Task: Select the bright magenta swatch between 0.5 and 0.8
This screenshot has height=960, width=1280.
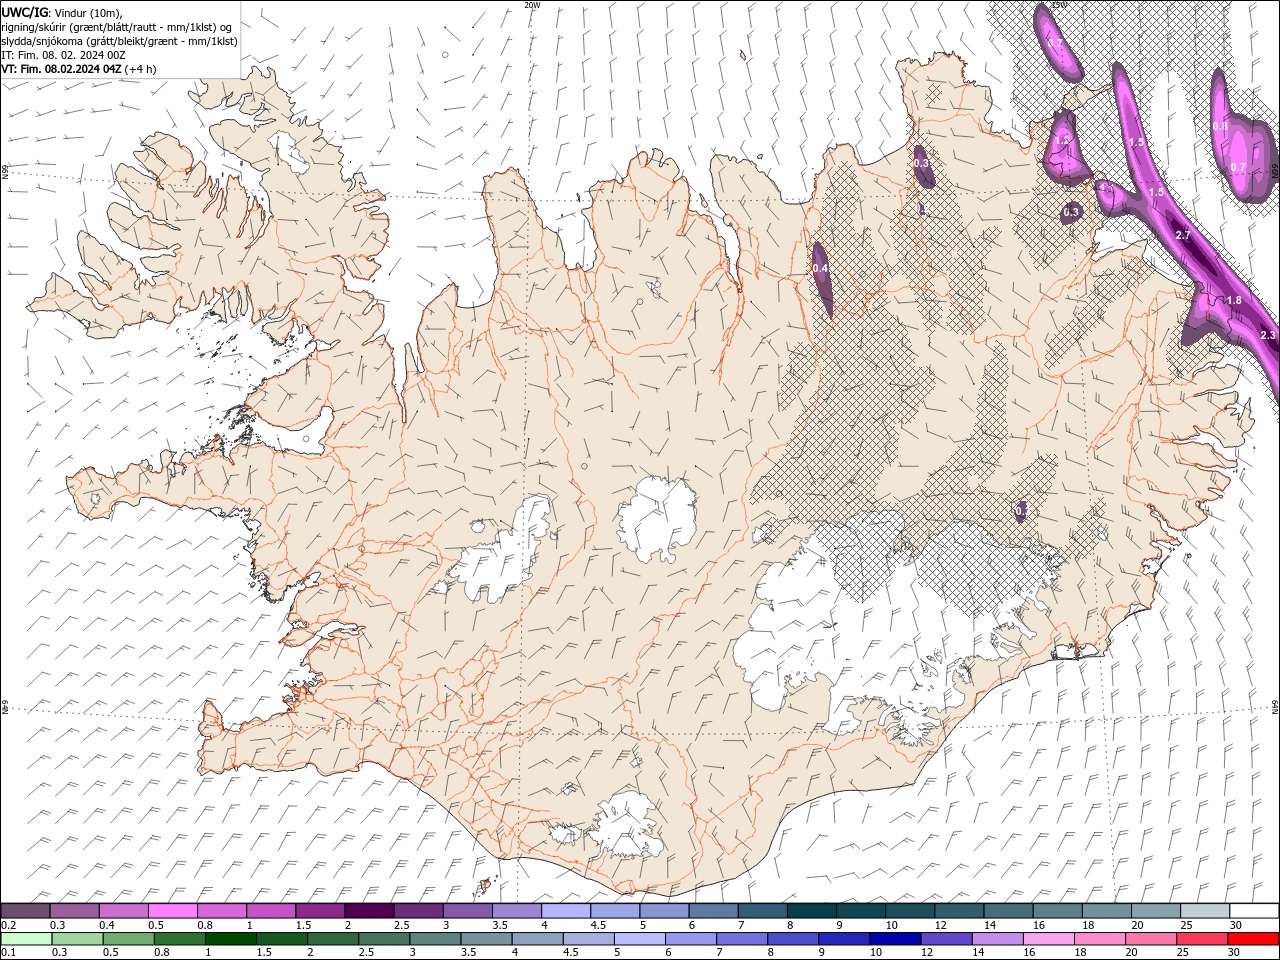Action: point(172,911)
